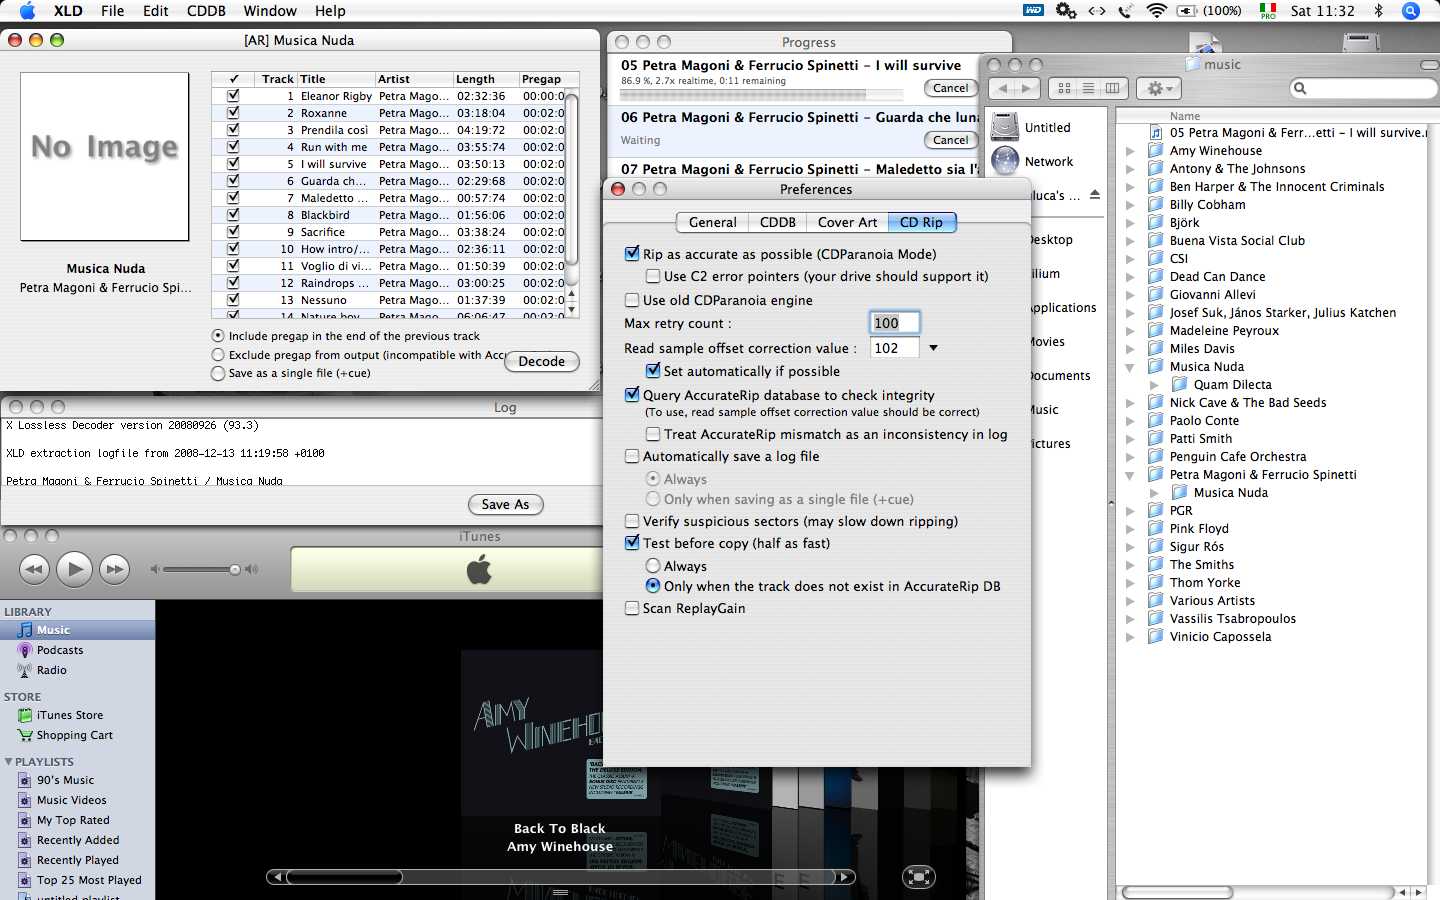Open the battery status menu
This screenshot has width=1440, height=900.
click(x=1209, y=11)
